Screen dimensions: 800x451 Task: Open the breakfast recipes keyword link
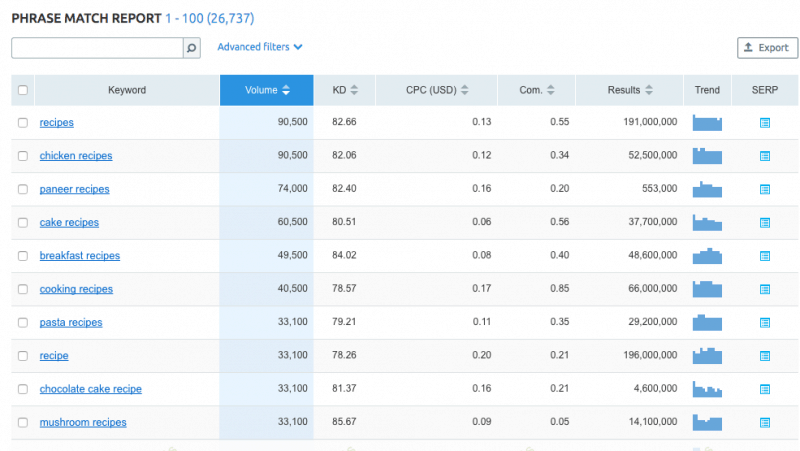point(80,256)
